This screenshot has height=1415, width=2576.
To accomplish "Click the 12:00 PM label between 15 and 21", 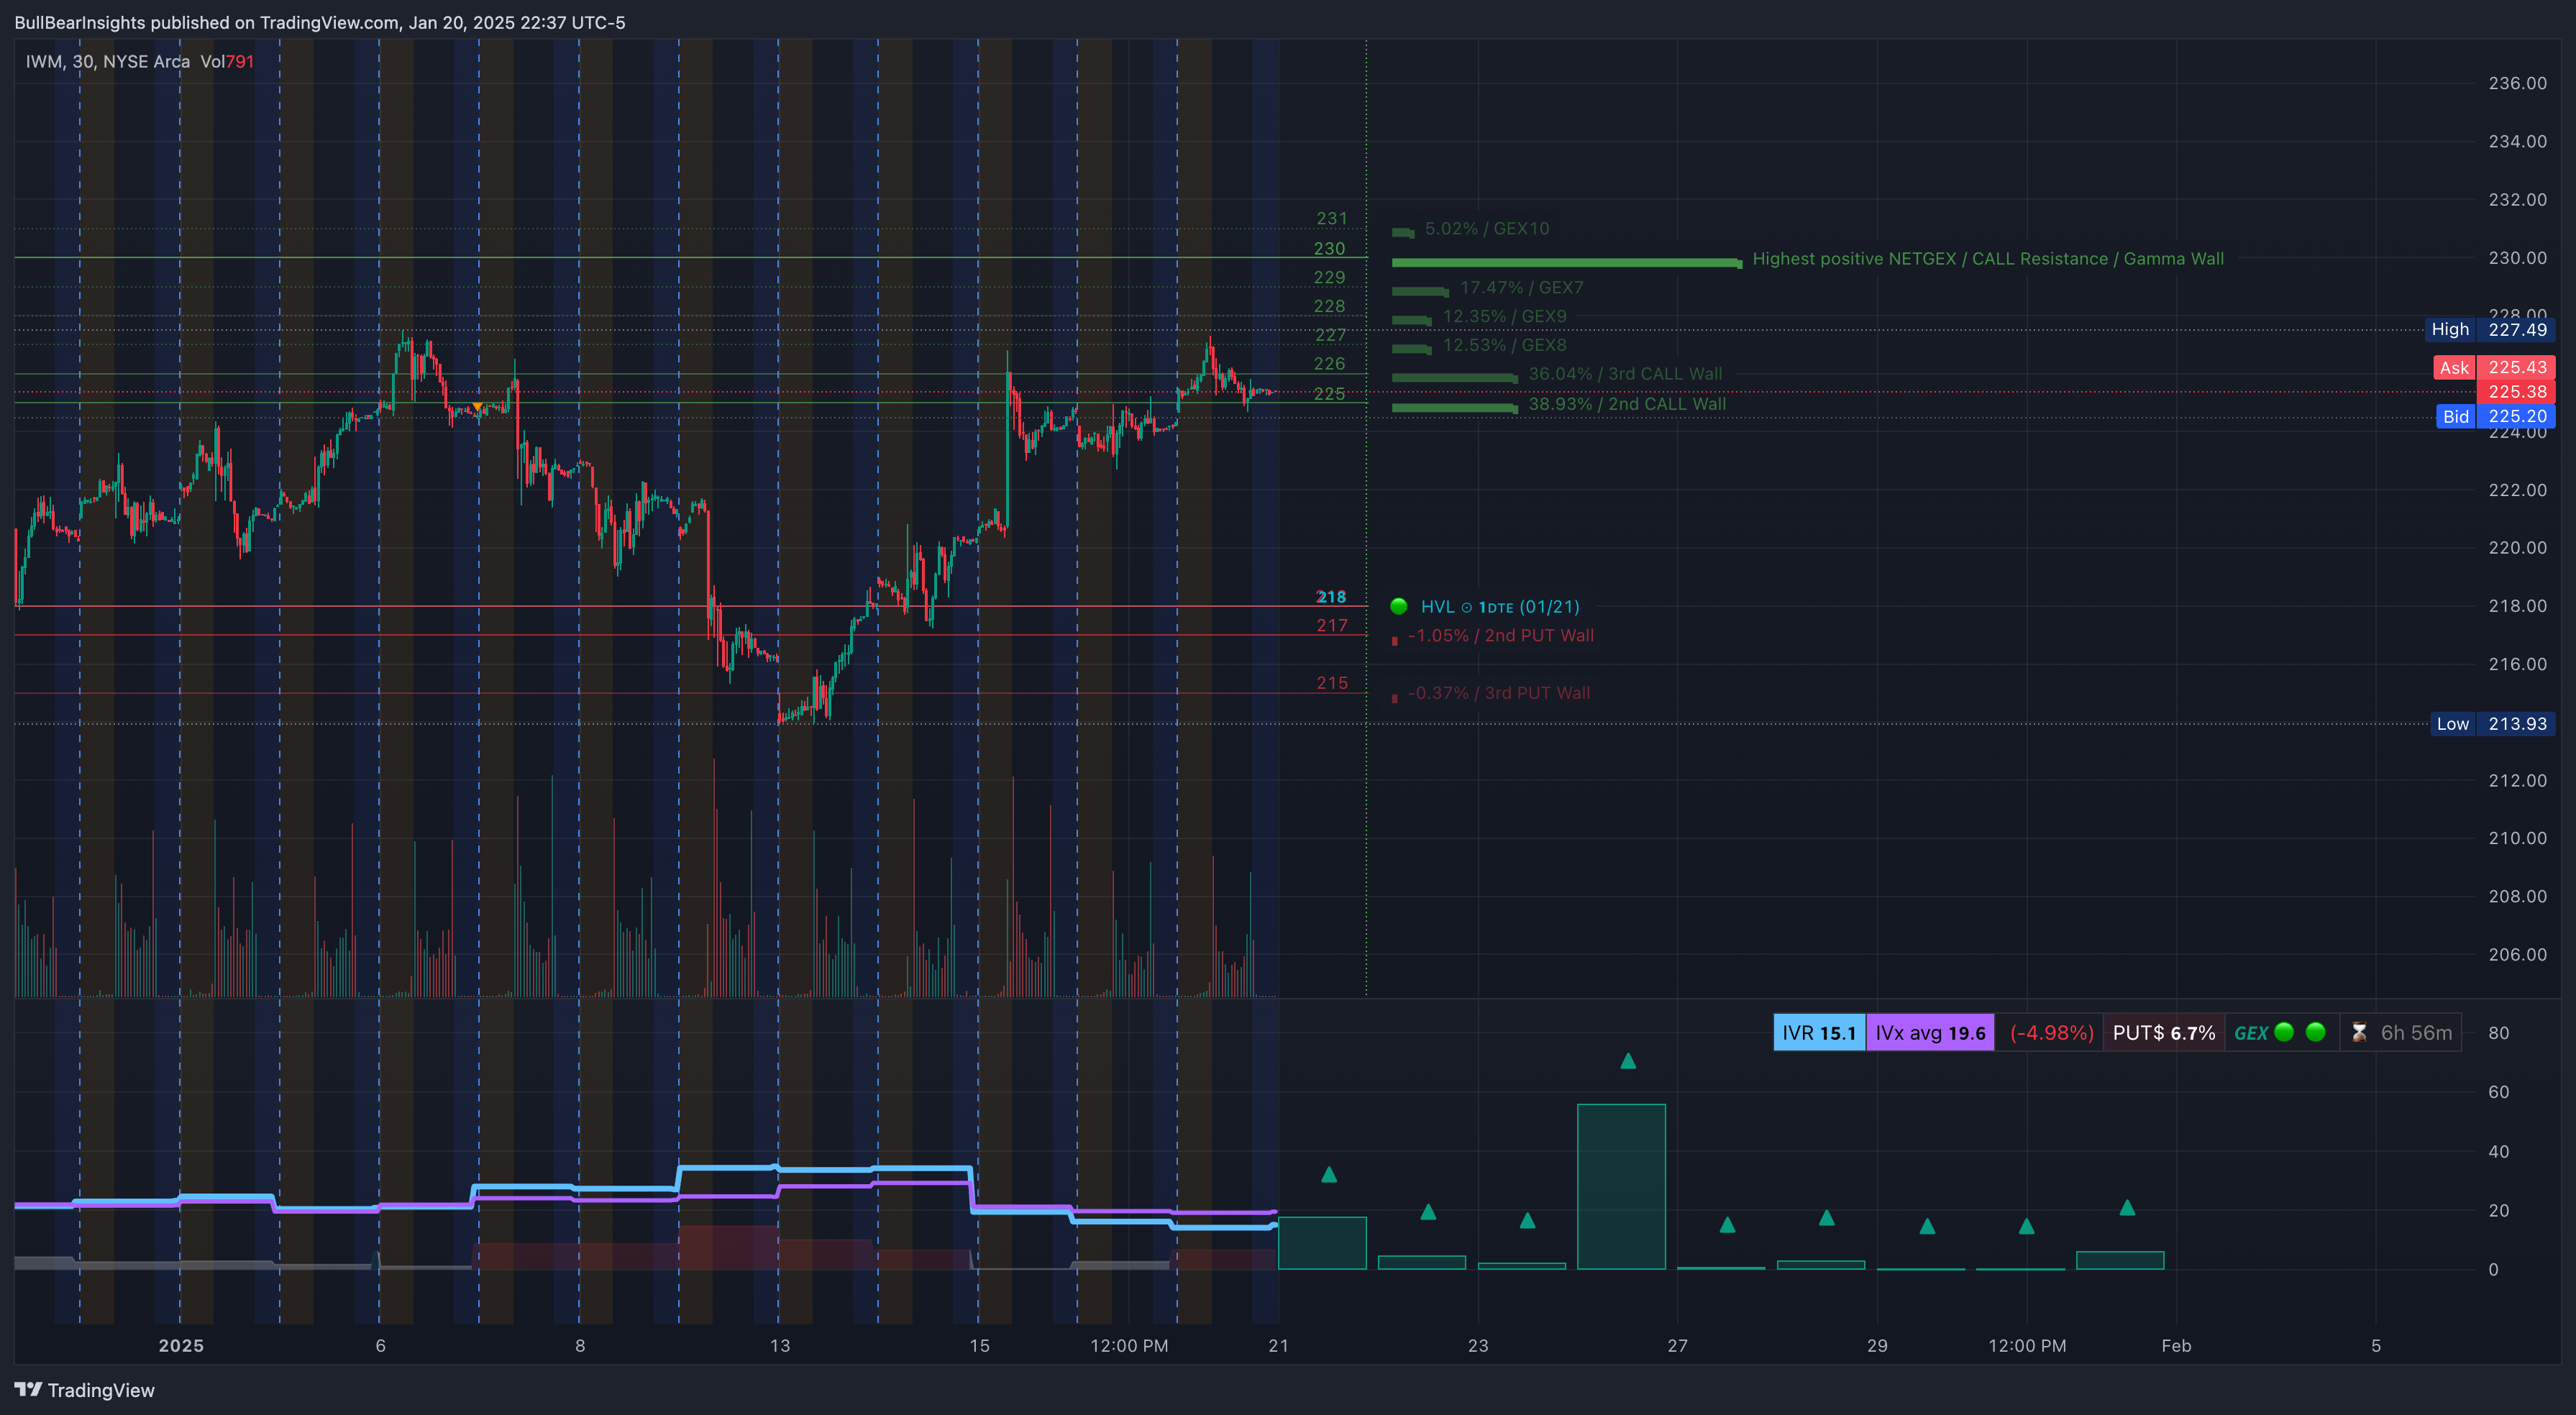I will pos(1128,1345).
